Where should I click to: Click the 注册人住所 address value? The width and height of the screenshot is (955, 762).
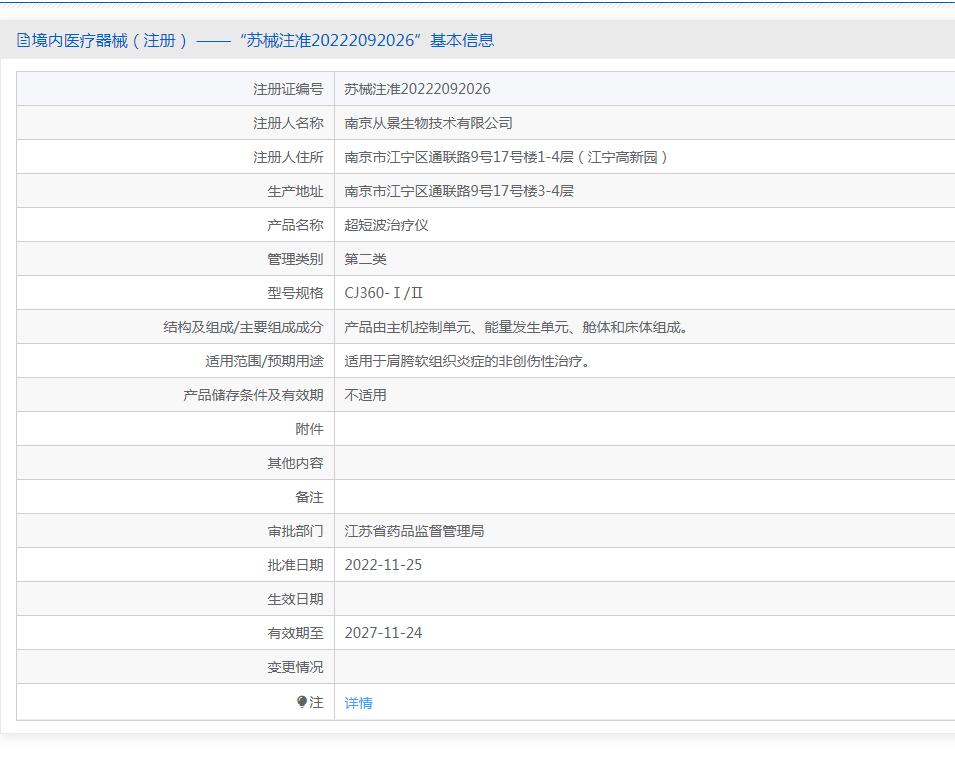click(506, 157)
